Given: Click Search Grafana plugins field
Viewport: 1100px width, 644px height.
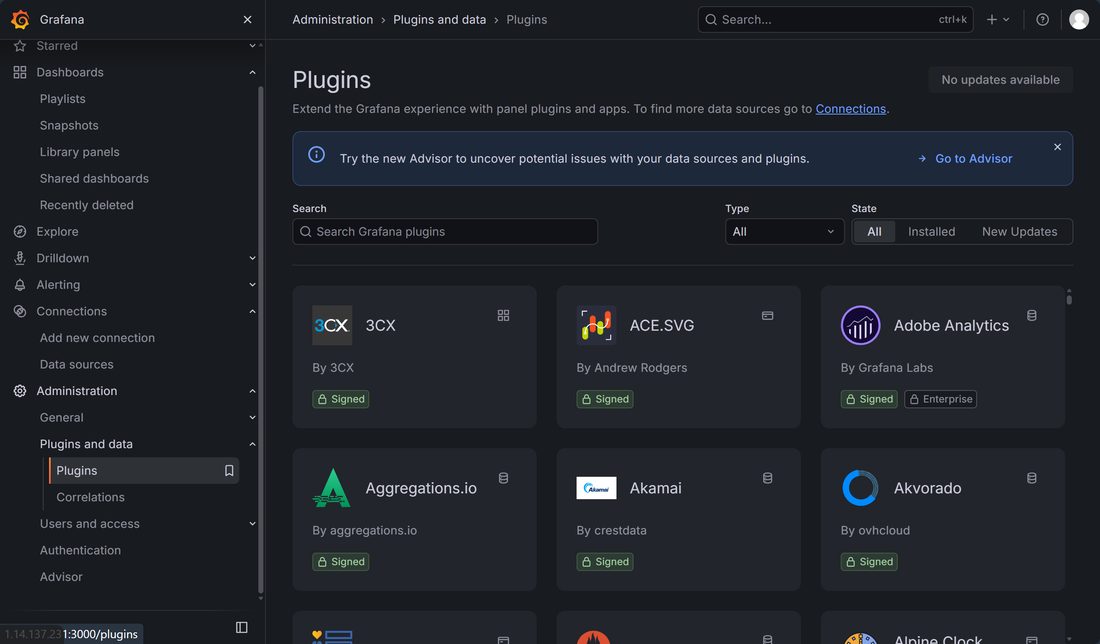Looking at the screenshot, I should [445, 232].
